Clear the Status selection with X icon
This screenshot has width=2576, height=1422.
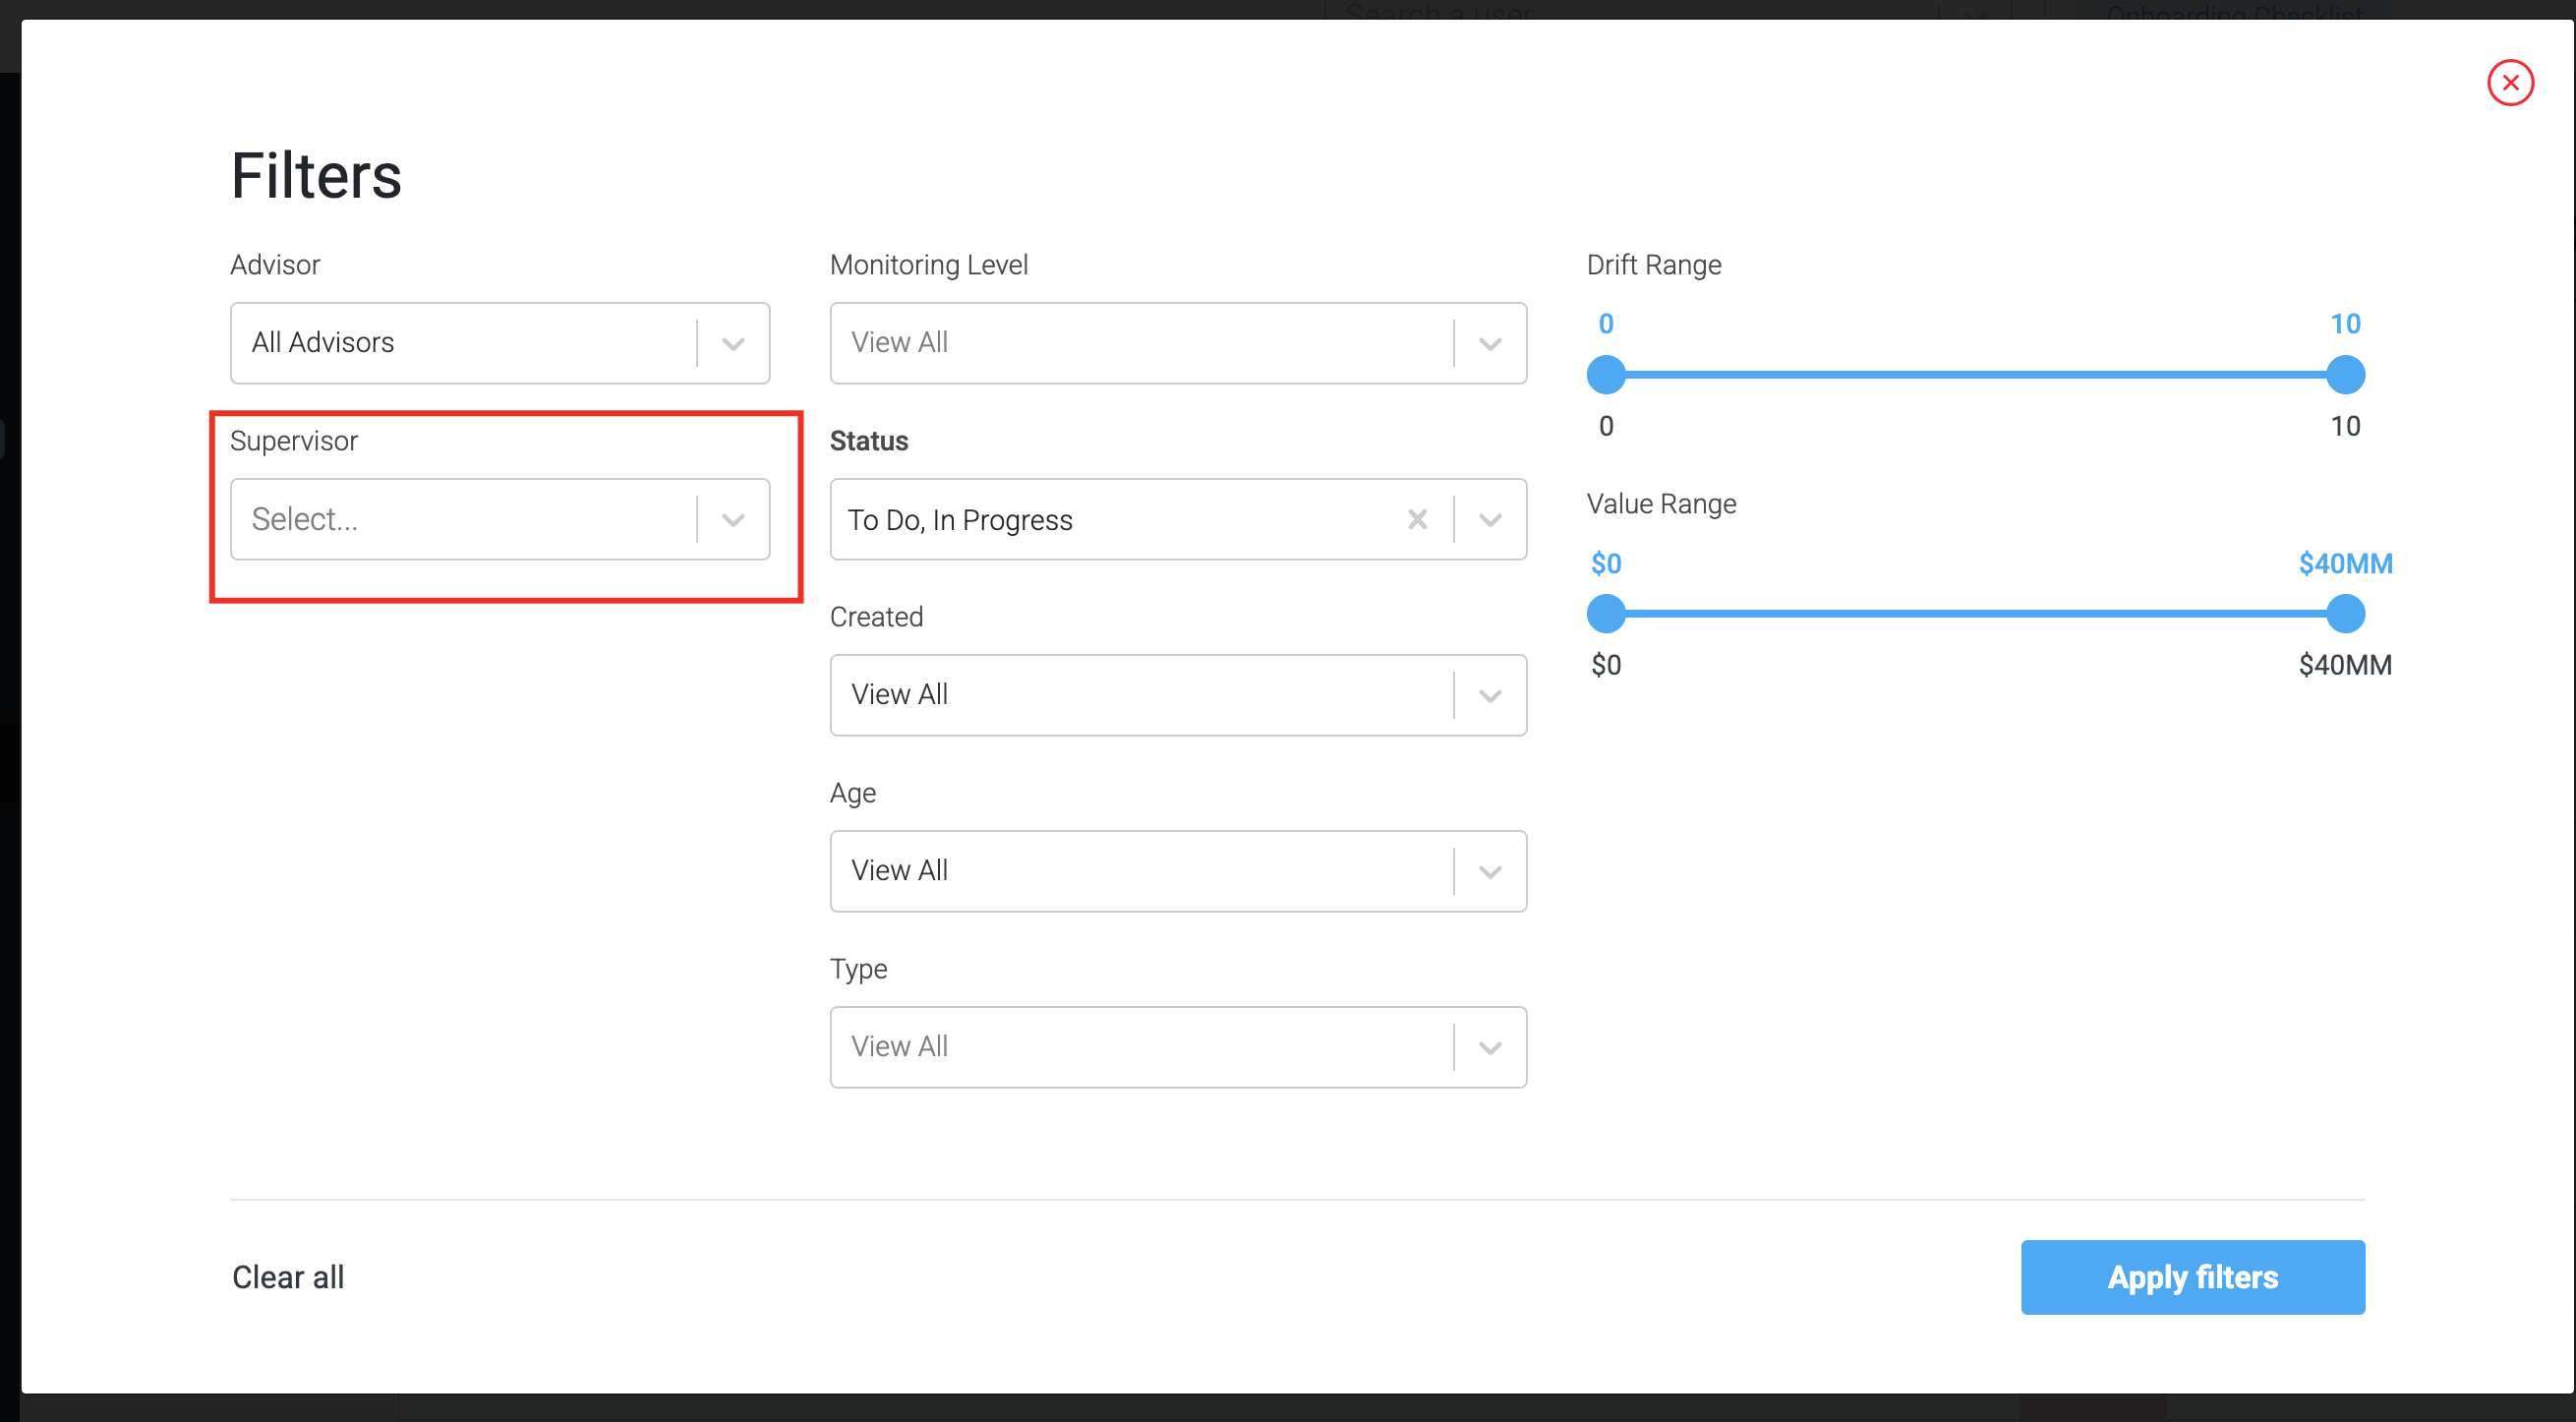click(x=1417, y=519)
